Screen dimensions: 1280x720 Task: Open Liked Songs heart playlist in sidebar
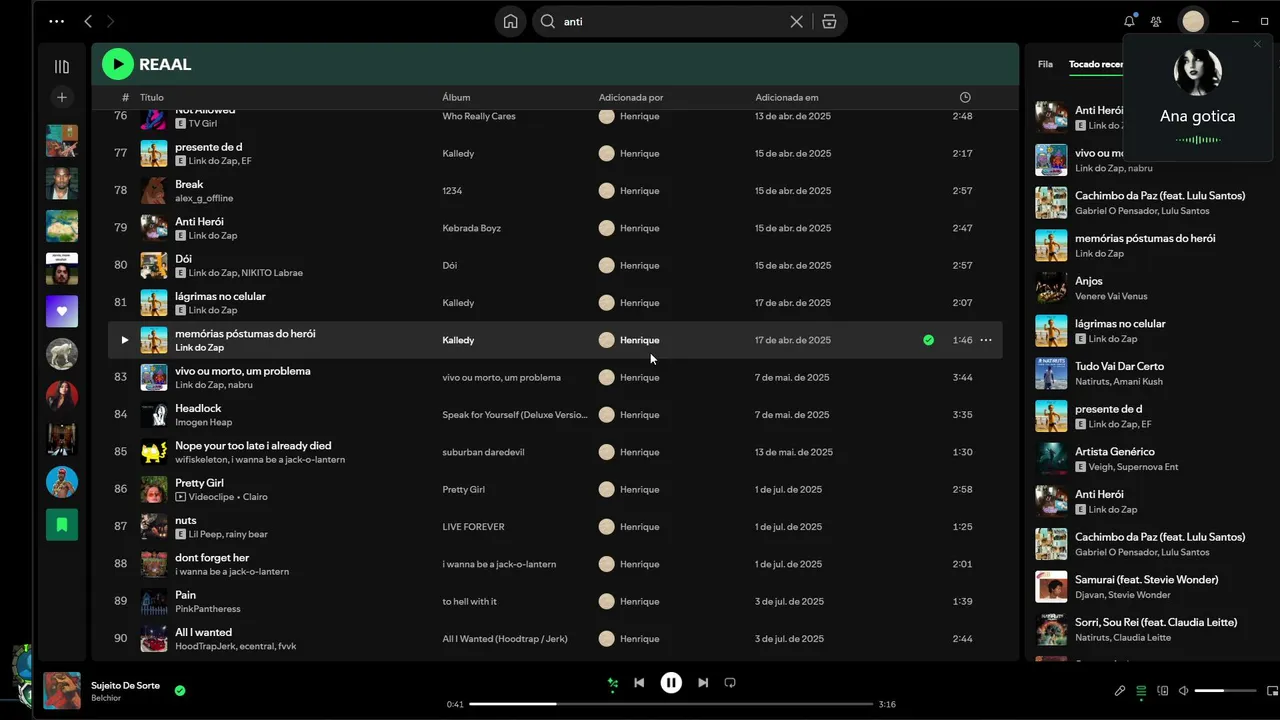point(62,311)
